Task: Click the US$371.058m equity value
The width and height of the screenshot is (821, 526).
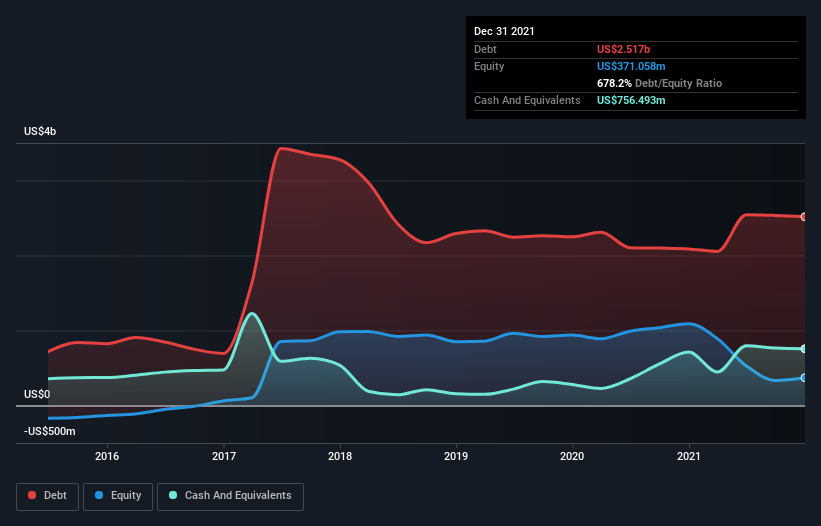Action: [631, 66]
